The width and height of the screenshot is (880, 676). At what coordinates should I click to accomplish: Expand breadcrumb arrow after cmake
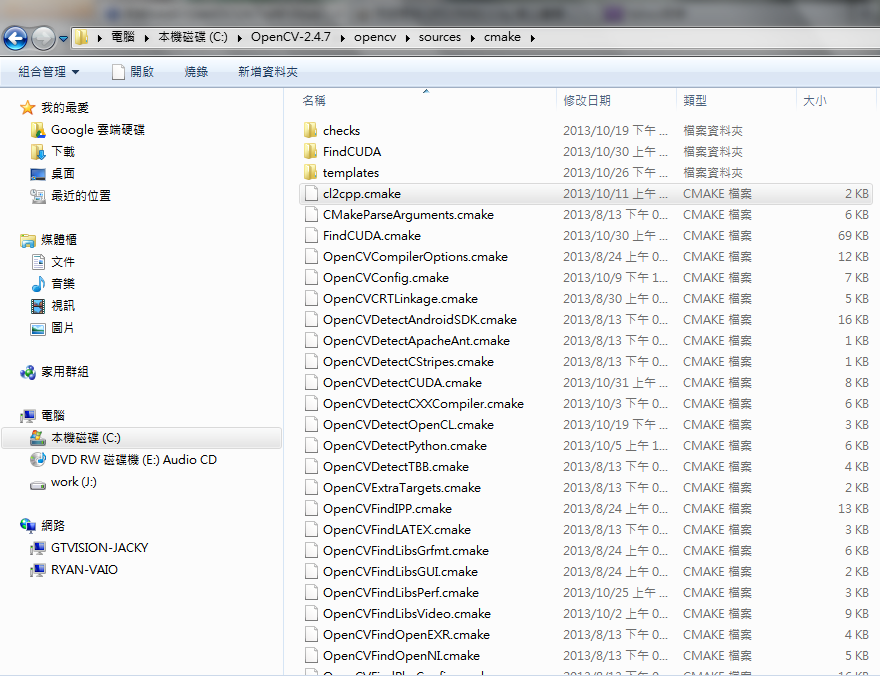point(533,38)
